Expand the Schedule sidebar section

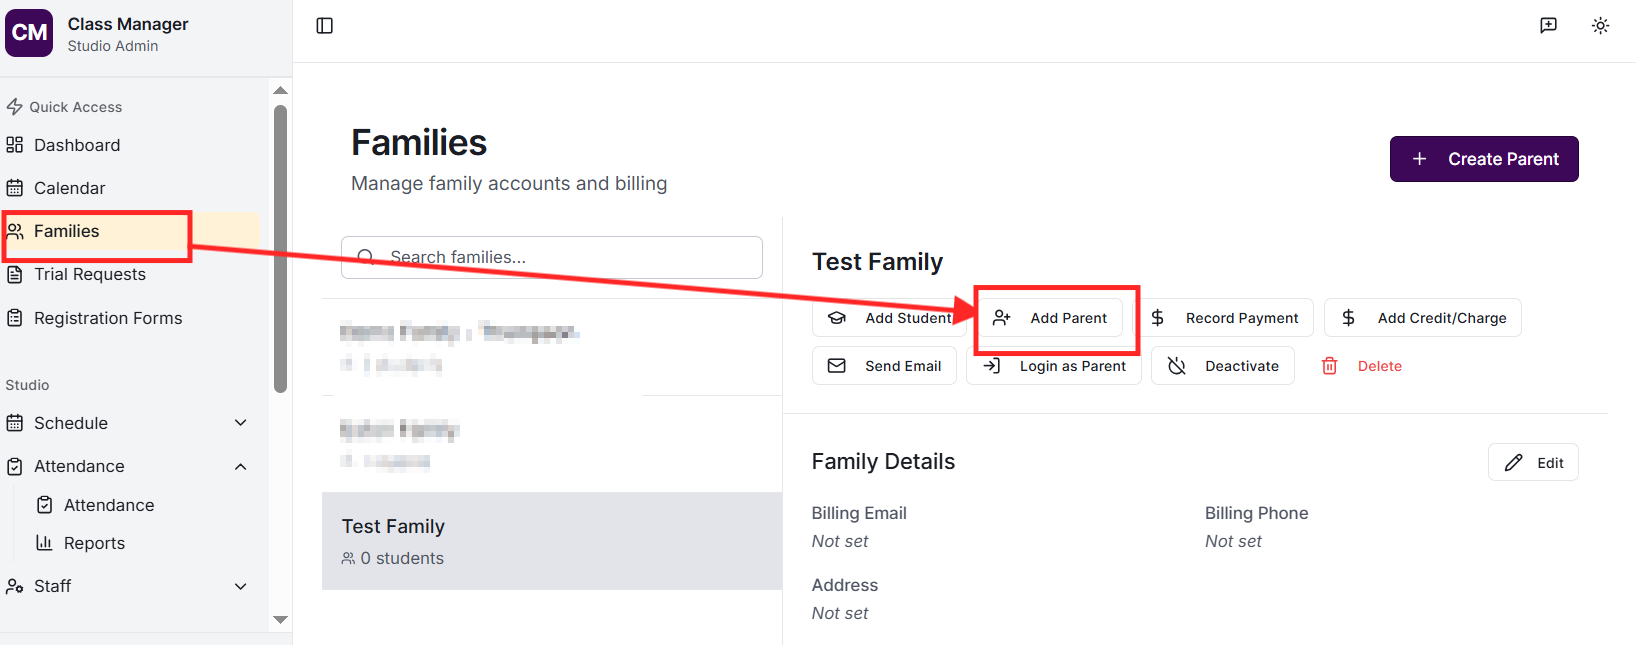pyautogui.click(x=240, y=423)
